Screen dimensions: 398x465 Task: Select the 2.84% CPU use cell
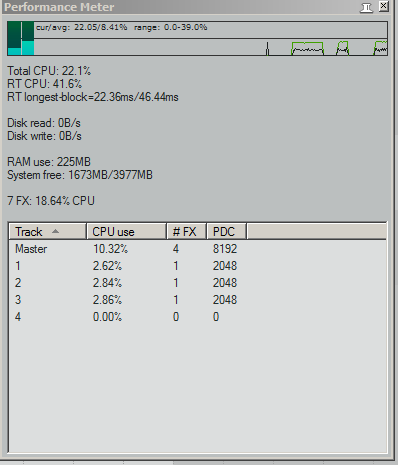click(x=107, y=283)
